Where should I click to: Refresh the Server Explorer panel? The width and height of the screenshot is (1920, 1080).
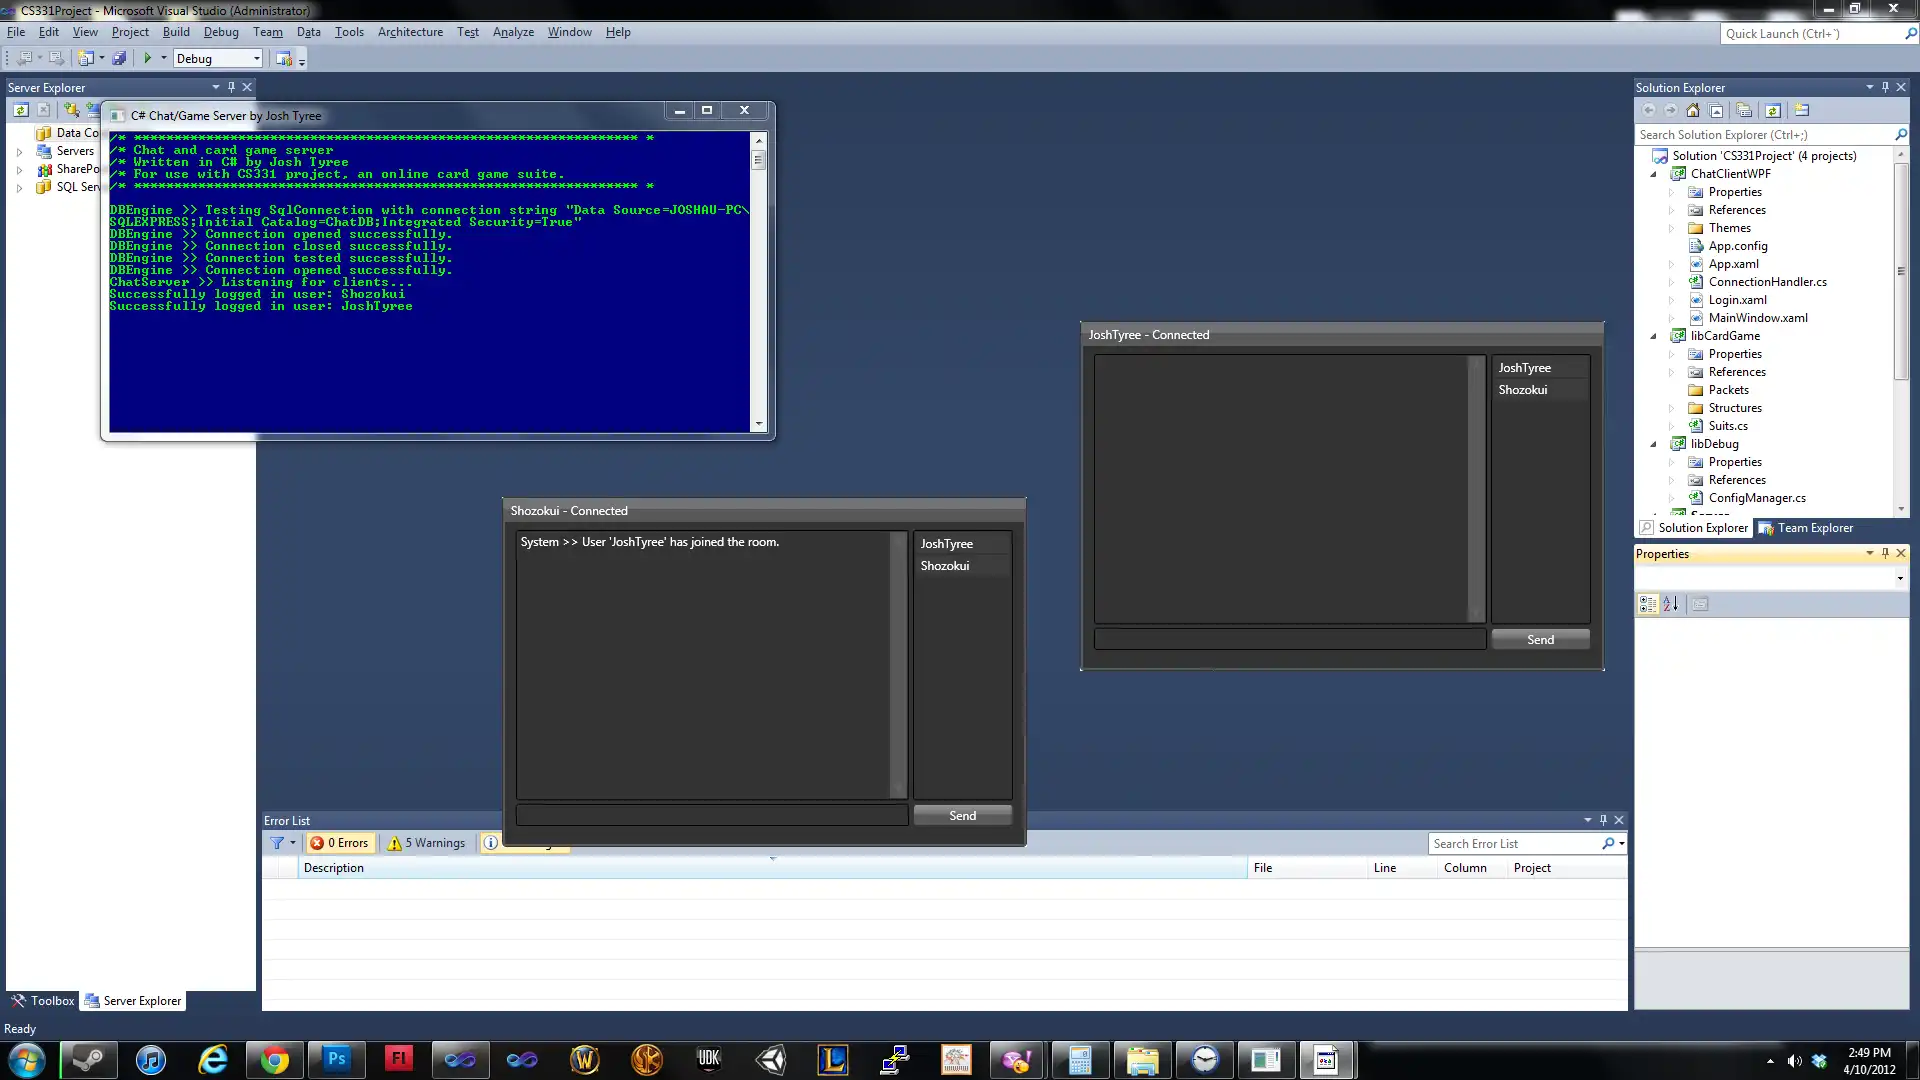pyautogui.click(x=21, y=110)
